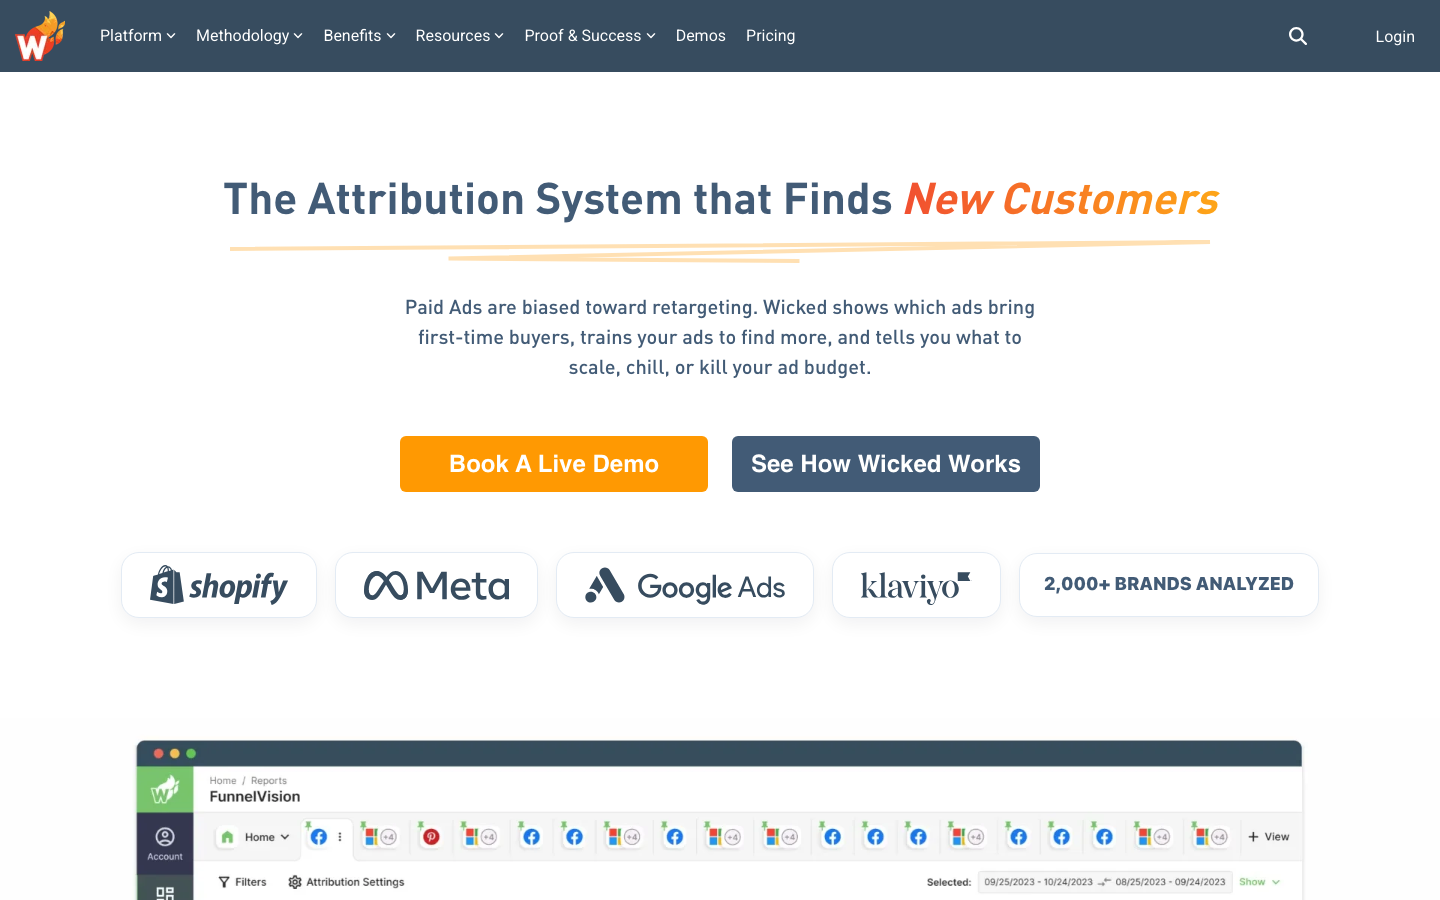Select the Meta logo badge
The height and width of the screenshot is (900, 1440).
click(437, 585)
